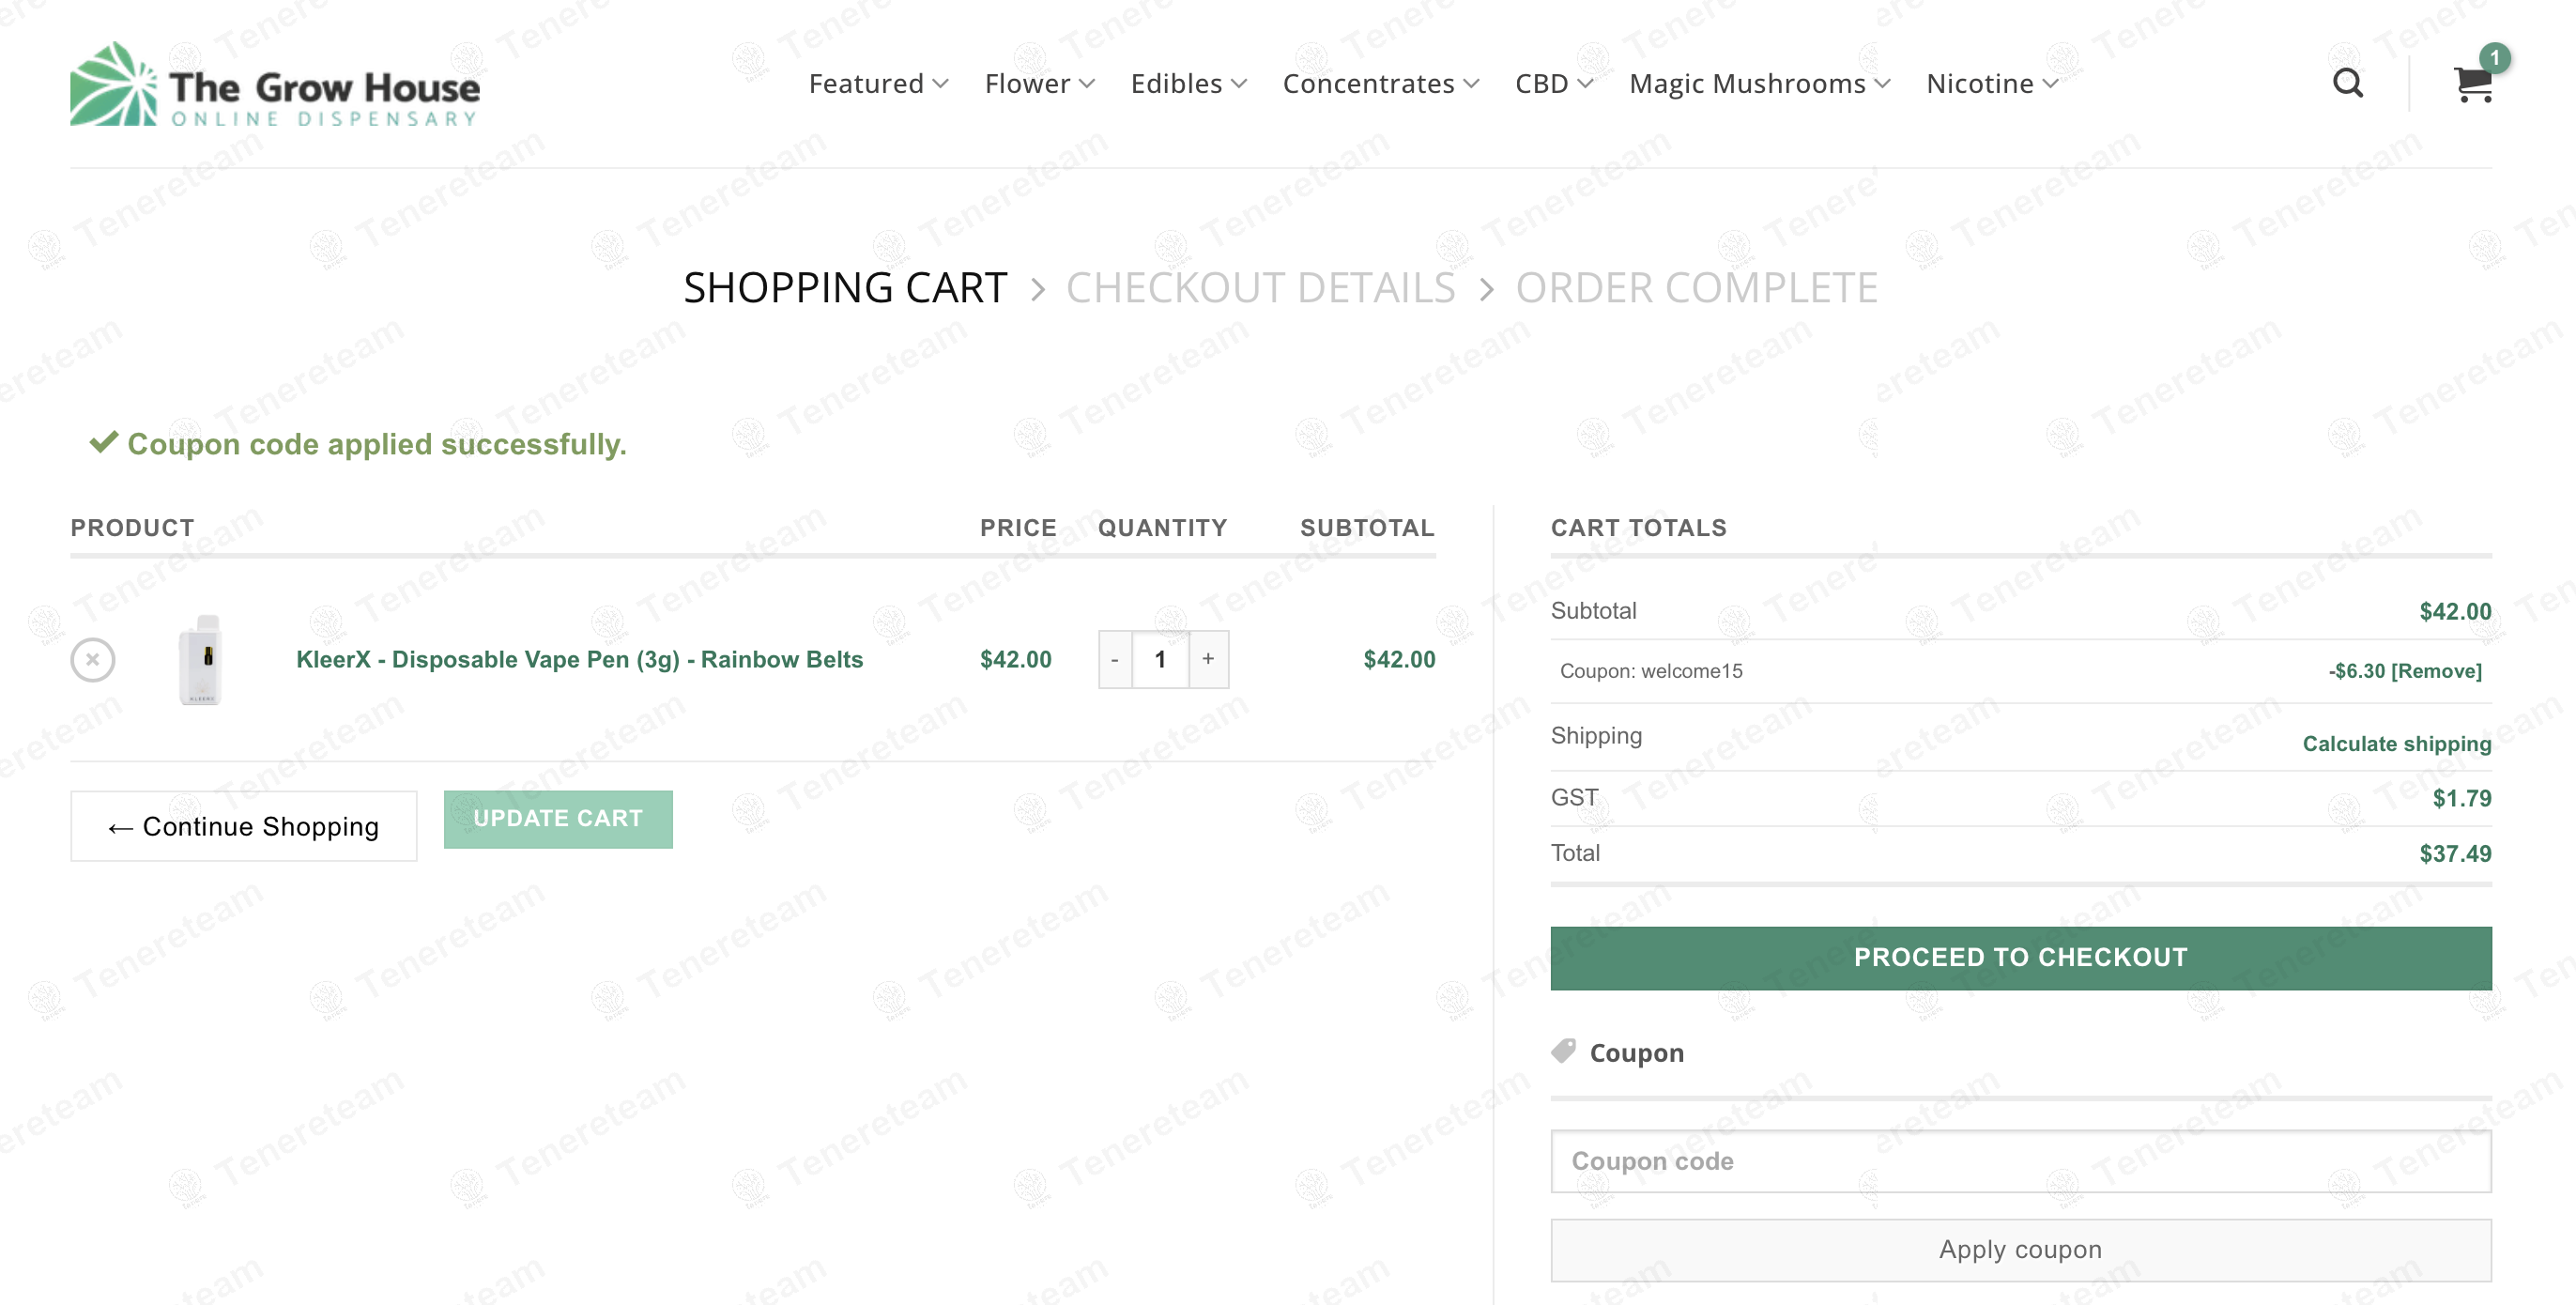Click Continue Shopping button
This screenshot has width=2576, height=1305.
click(x=243, y=825)
